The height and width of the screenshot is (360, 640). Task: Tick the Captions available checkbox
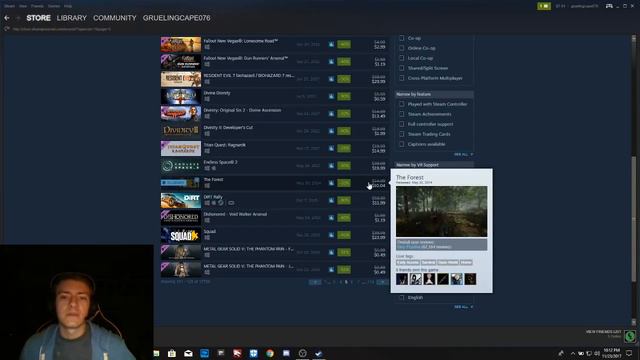(402, 144)
